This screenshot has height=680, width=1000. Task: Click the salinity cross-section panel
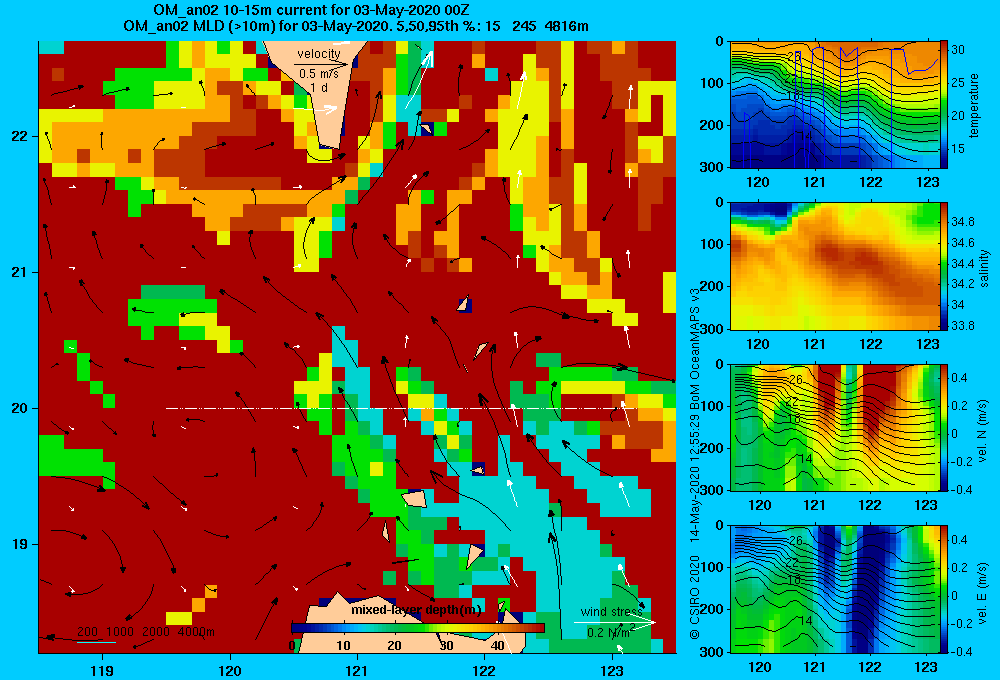click(835, 266)
